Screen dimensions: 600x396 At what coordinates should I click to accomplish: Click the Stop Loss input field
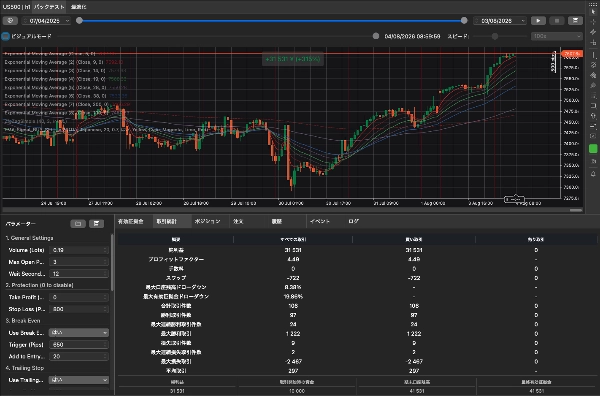pos(79,309)
